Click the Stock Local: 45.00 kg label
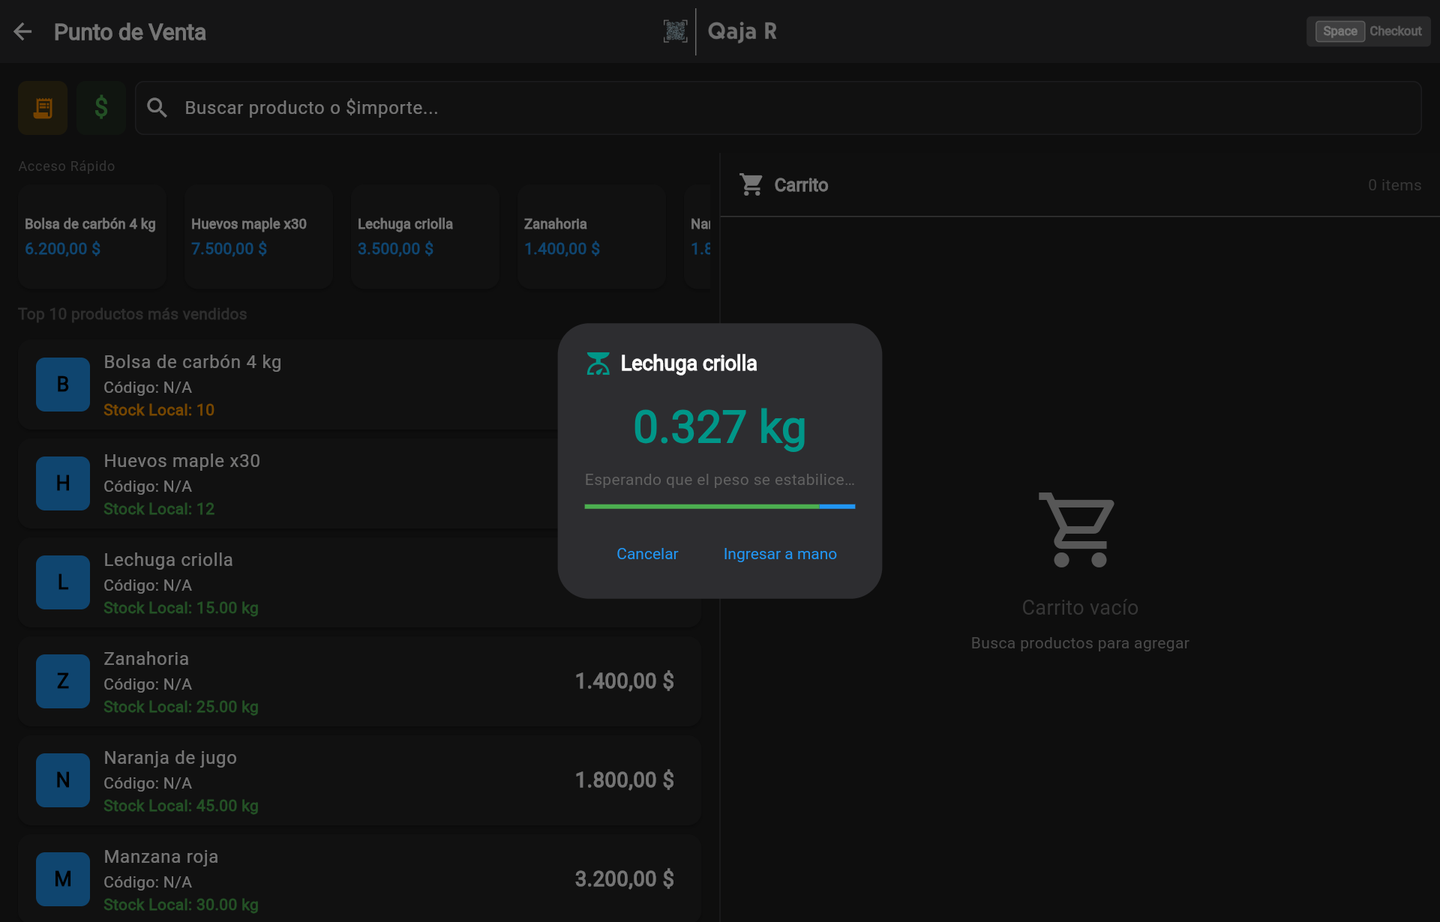Screen dimensions: 1440x922 pos(181,806)
